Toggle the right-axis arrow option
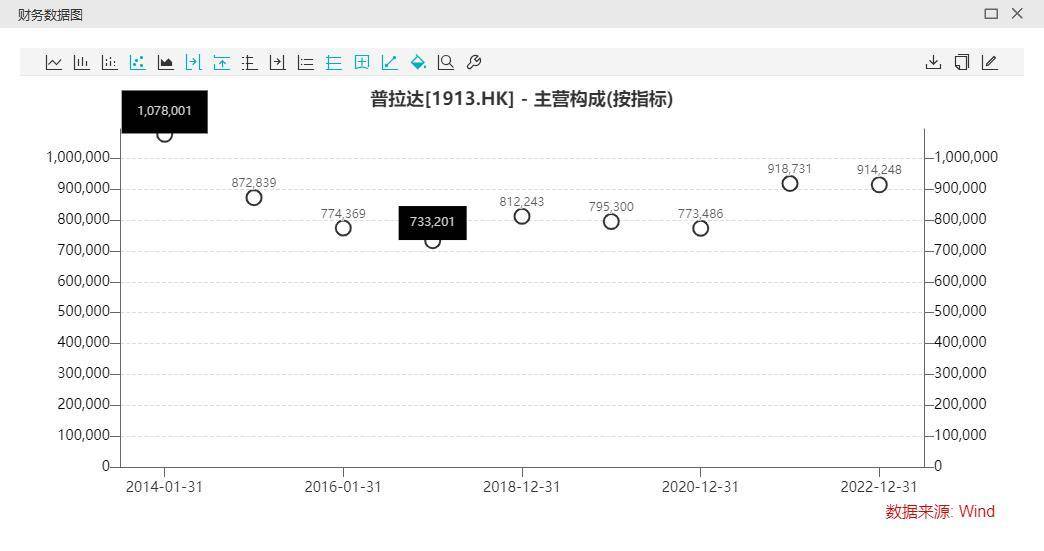Viewport: 1044px width, 551px height. tap(193, 63)
